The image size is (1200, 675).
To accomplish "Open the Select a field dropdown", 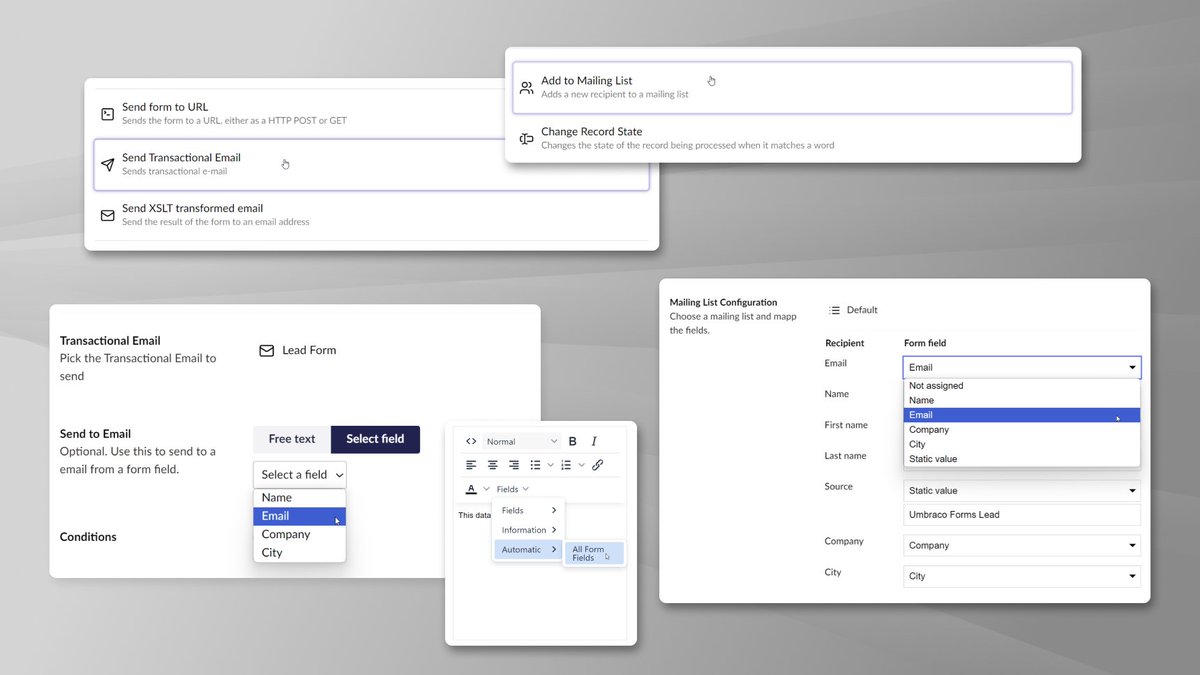I will (x=300, y=474).
